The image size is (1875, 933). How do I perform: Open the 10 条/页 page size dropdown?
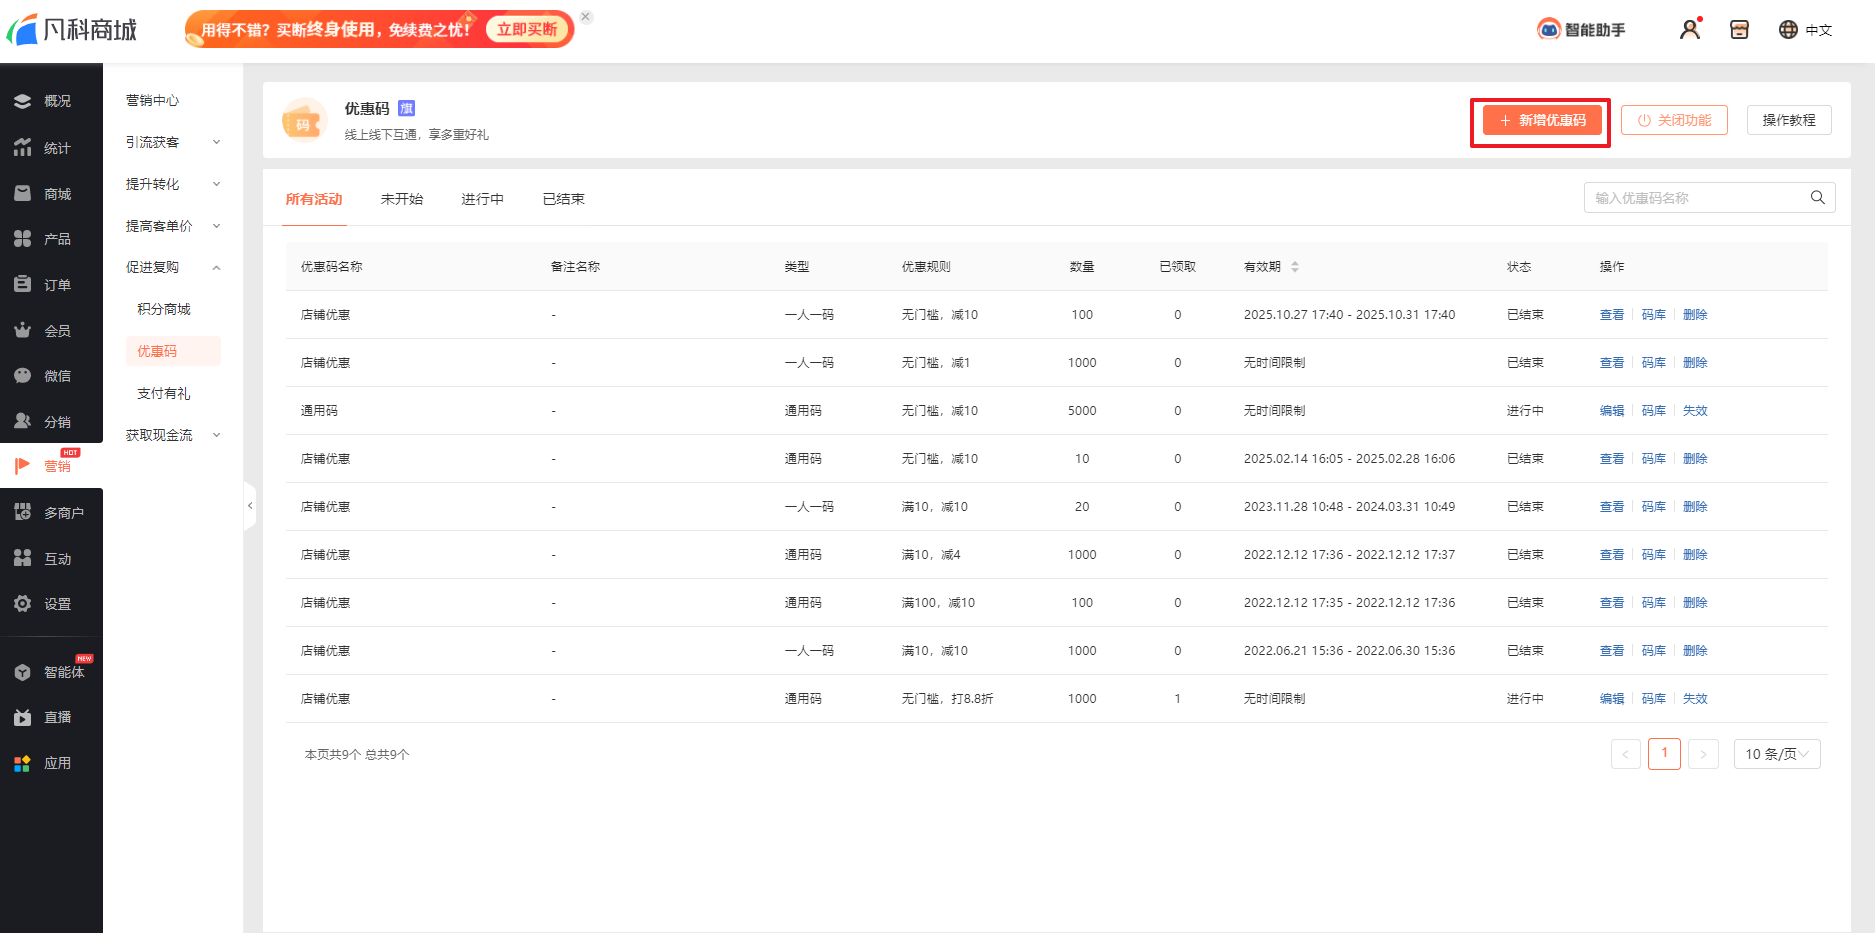(1776, 754)
